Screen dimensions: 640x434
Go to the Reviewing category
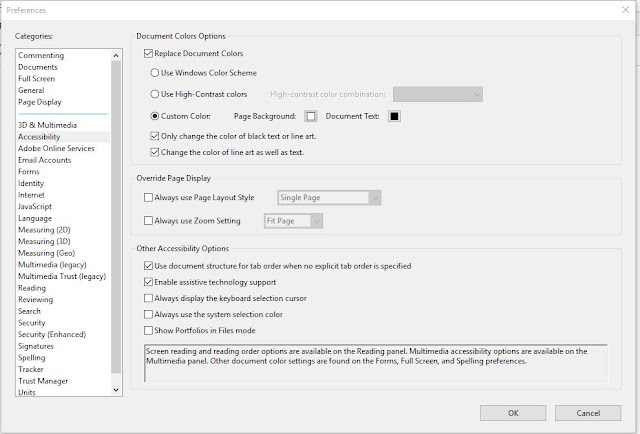[36, 299]
